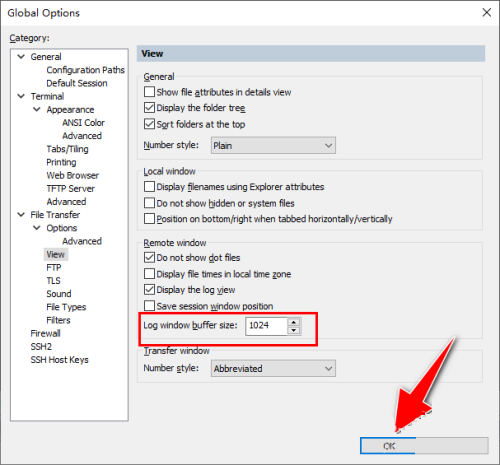Uncheck Display the folder tree
The width and height of the screenshot is (500, 465).
149,108
